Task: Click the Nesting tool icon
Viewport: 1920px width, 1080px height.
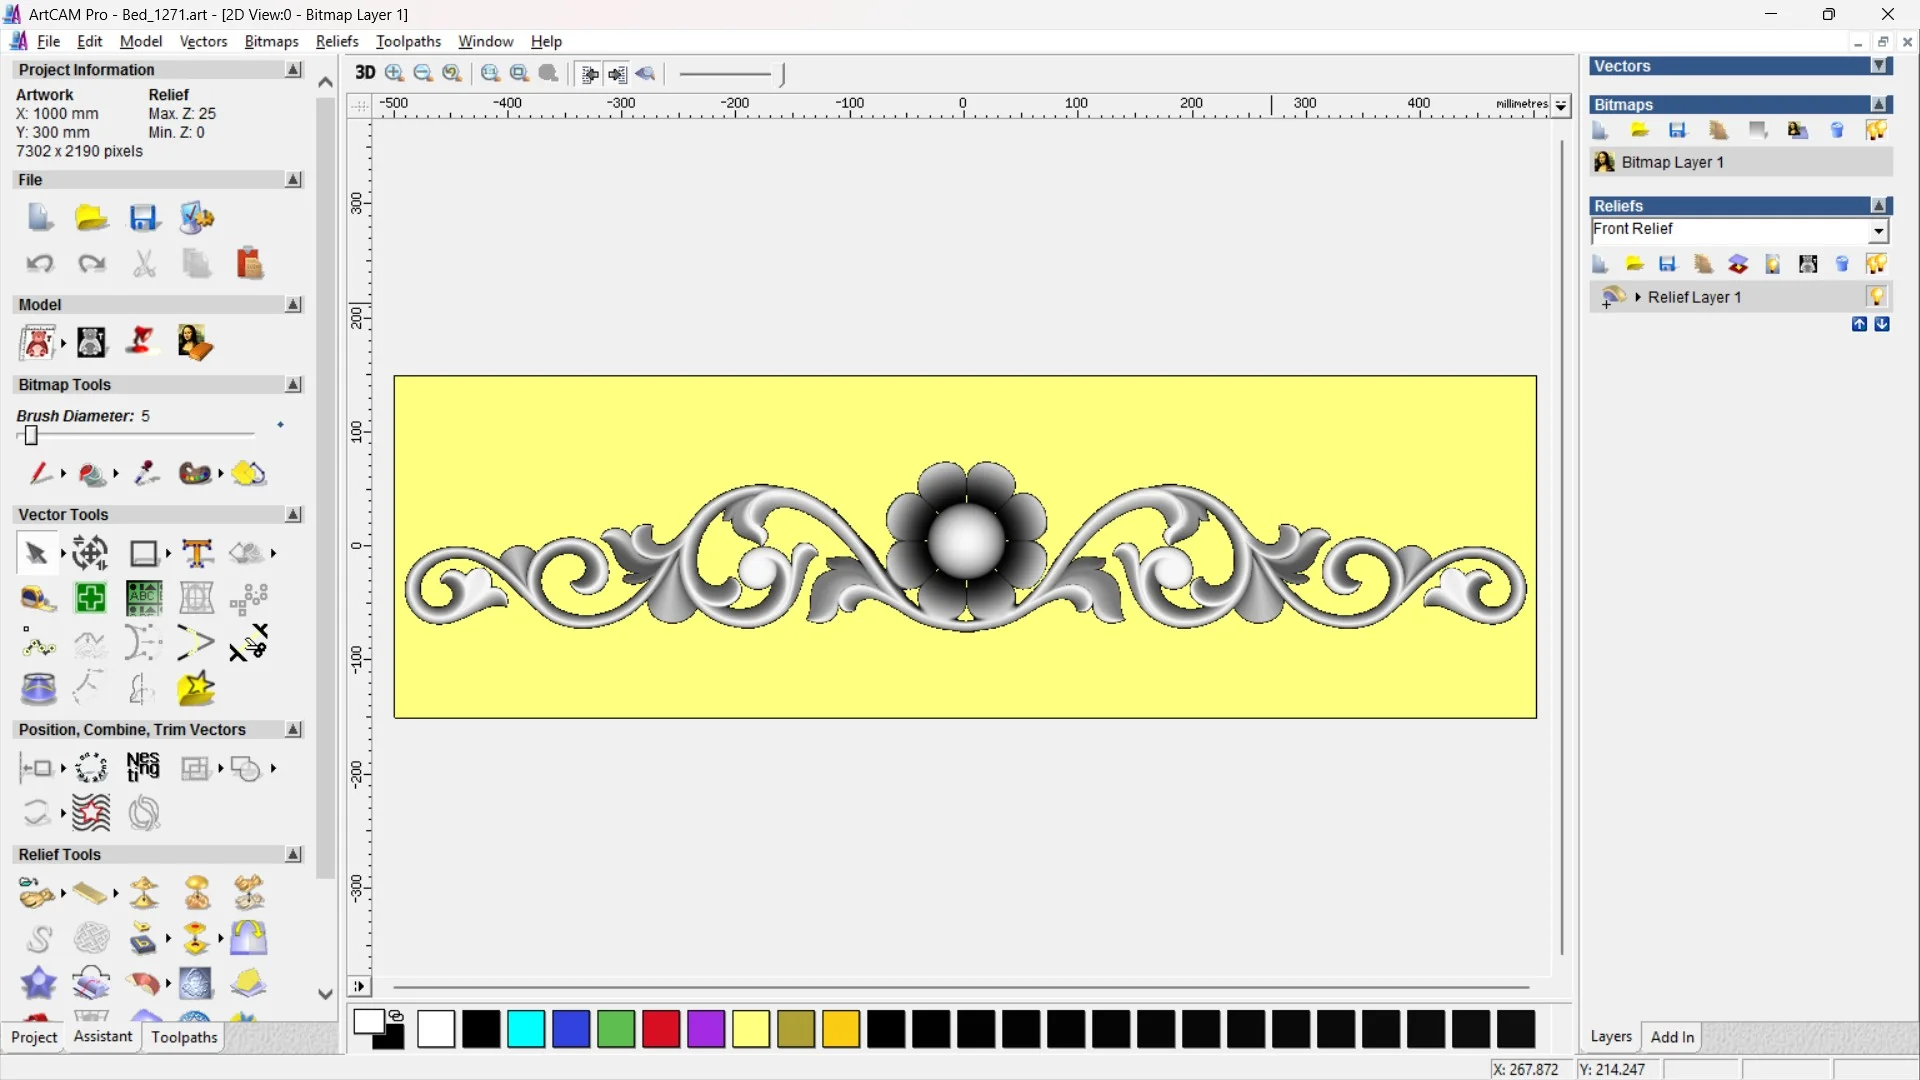Action: [143, 768]
